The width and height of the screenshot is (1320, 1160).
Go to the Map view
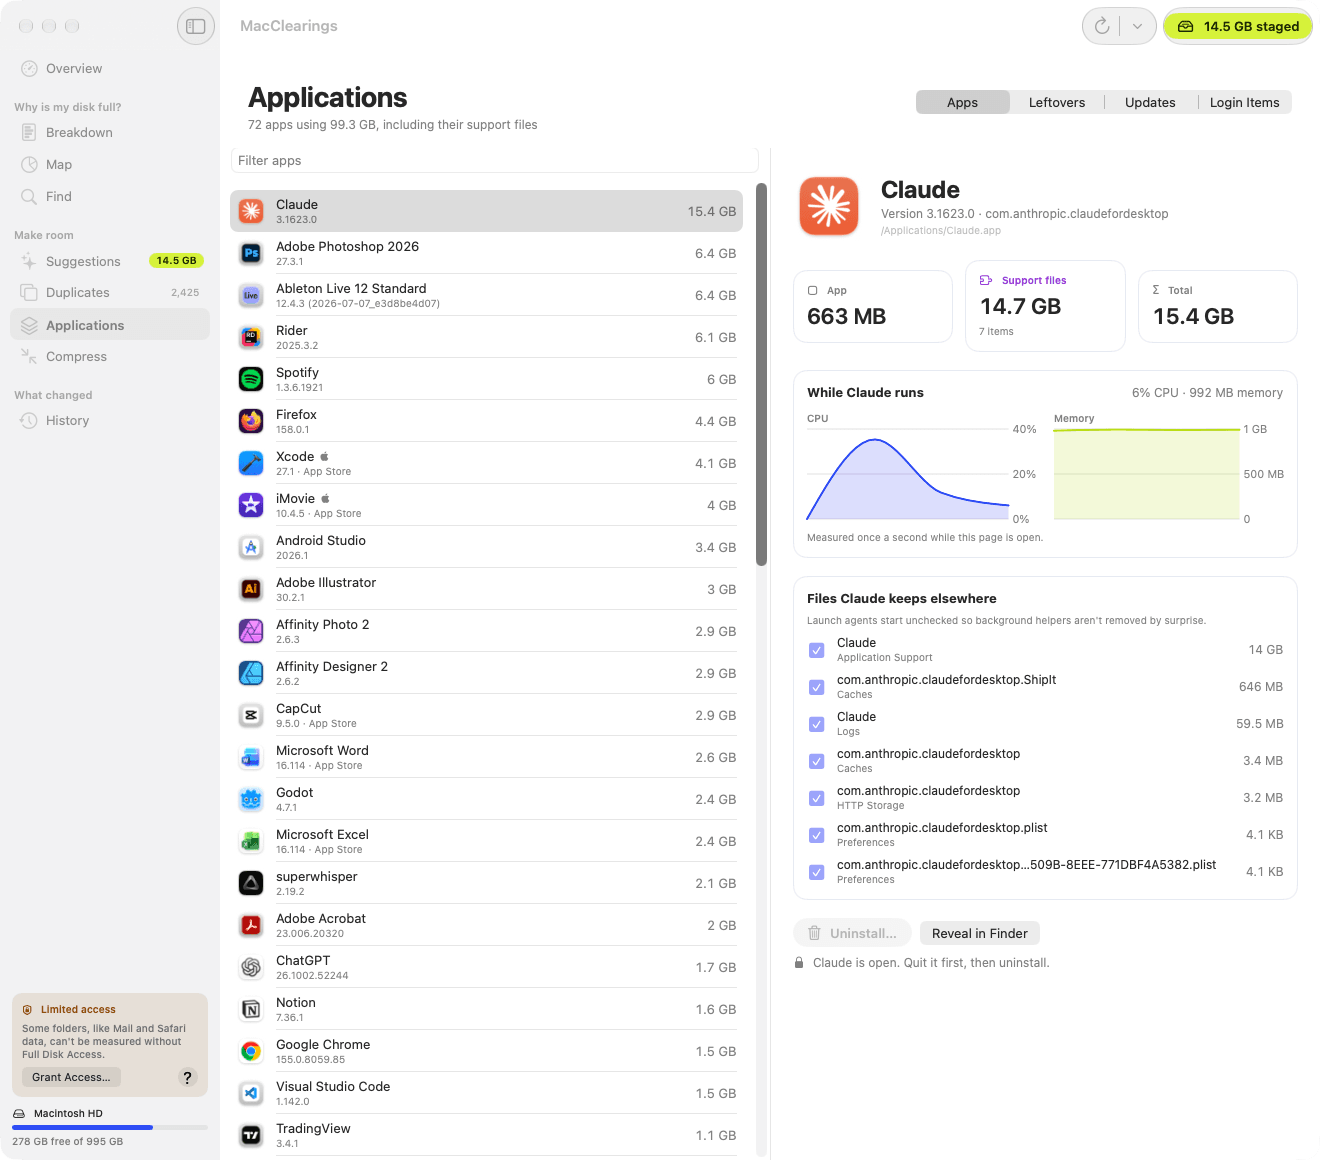point(110,165)
